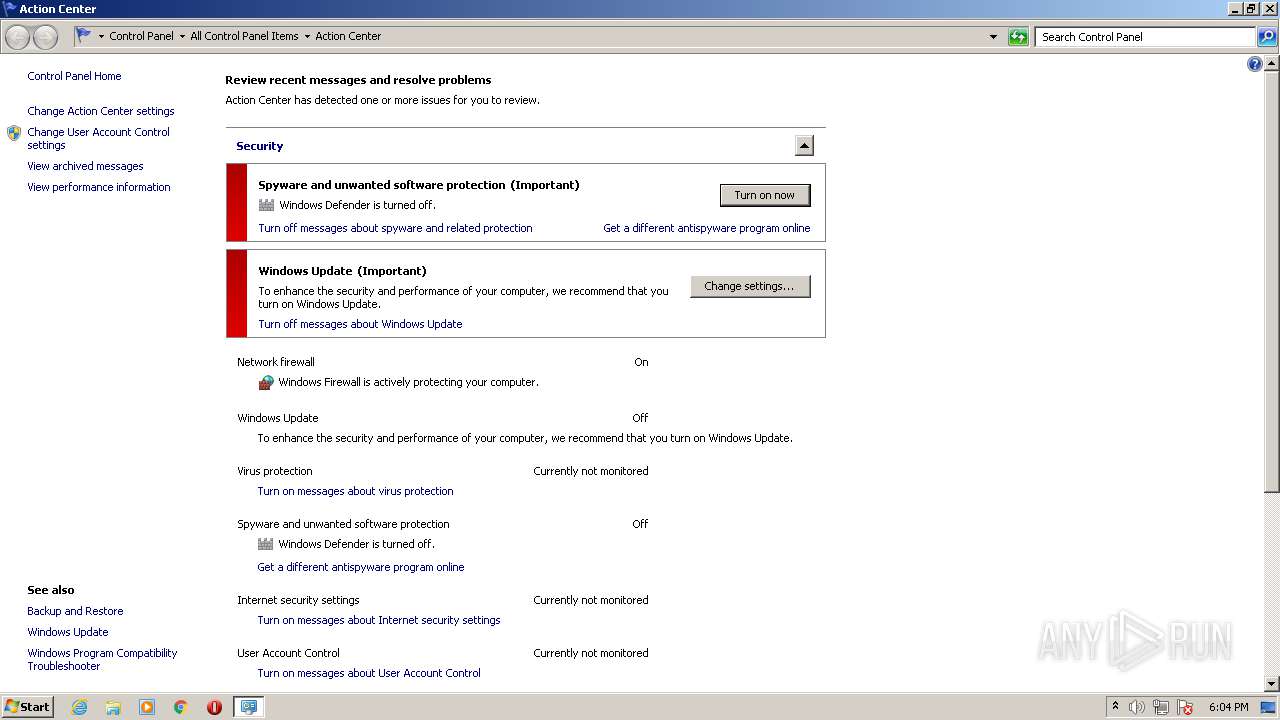Screen dimensions: 1280x720
Task: Turn off messages about Windows Update
Action: point(360,324)
